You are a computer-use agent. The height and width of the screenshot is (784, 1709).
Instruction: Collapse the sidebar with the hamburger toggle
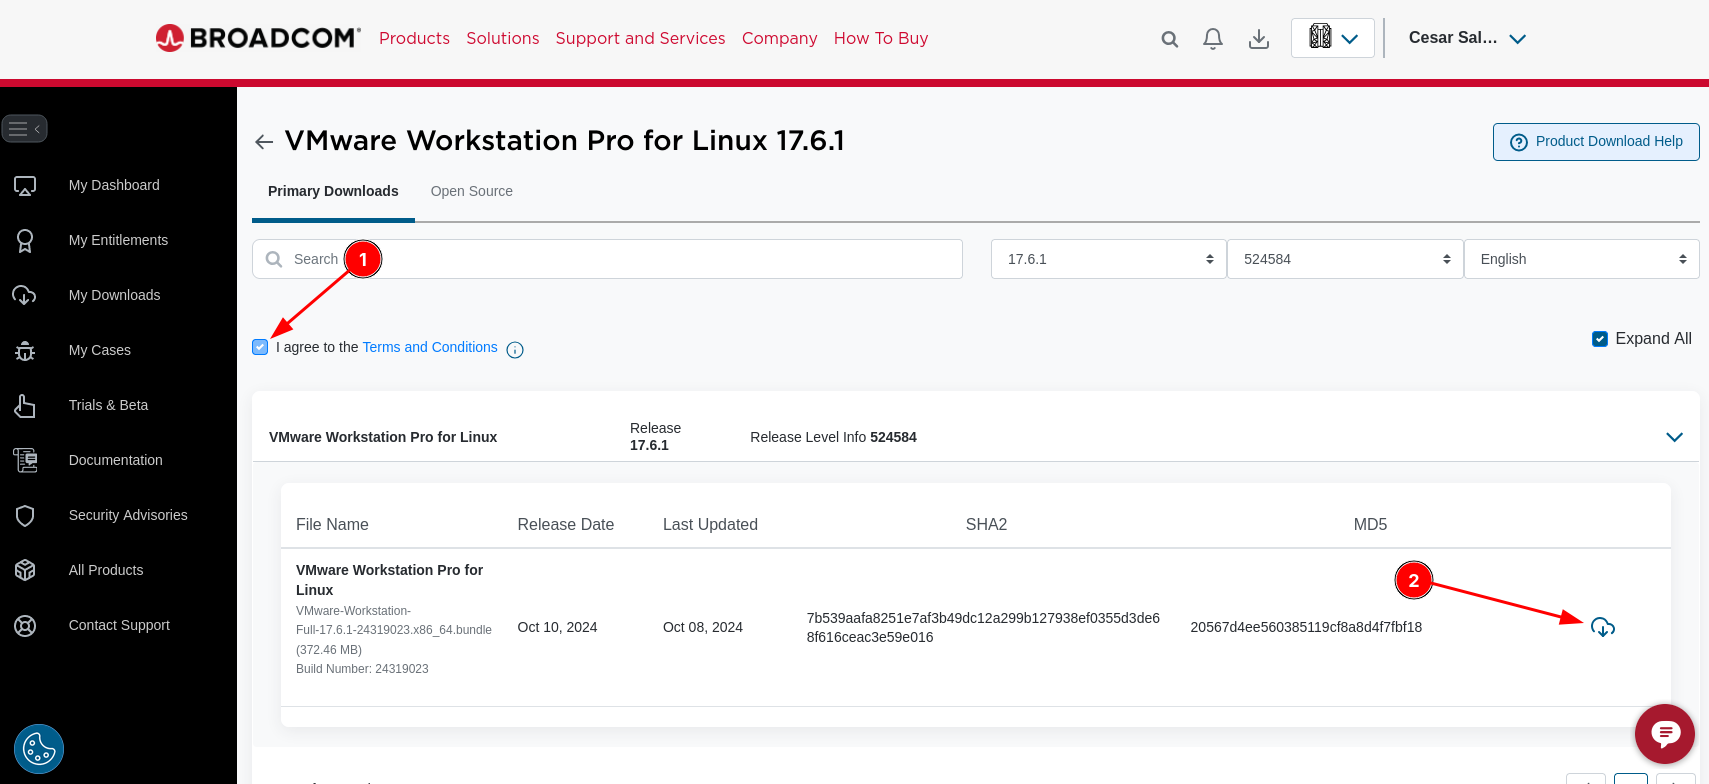coord(25,129)
